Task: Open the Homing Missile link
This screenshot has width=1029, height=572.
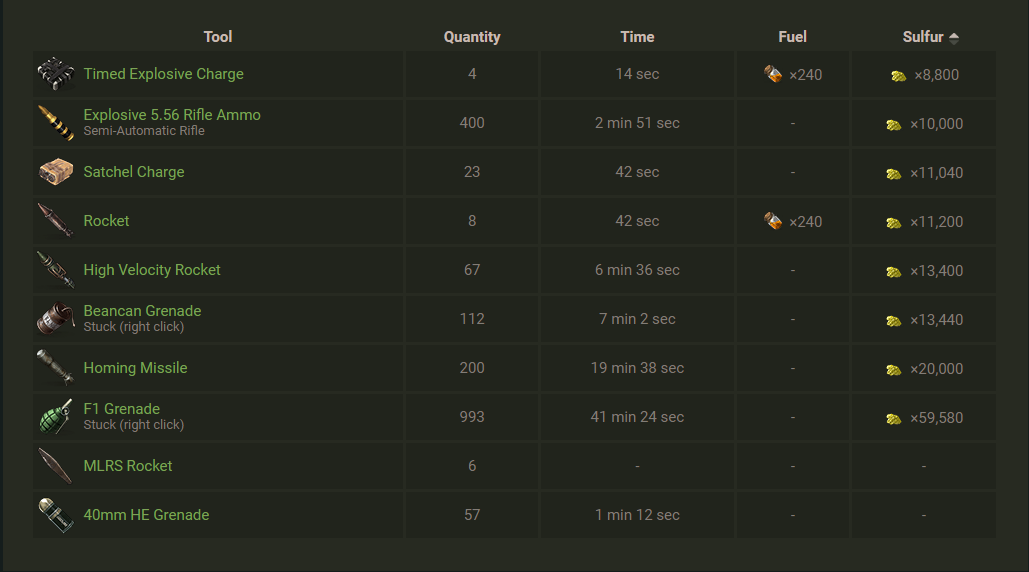Action: (x=135, y=368)
